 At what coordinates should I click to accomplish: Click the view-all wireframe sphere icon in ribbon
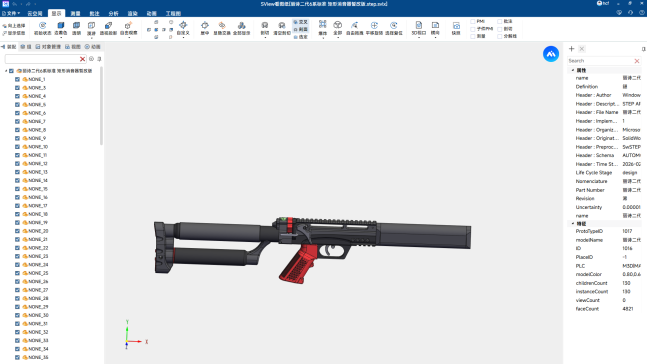[338, 25]
